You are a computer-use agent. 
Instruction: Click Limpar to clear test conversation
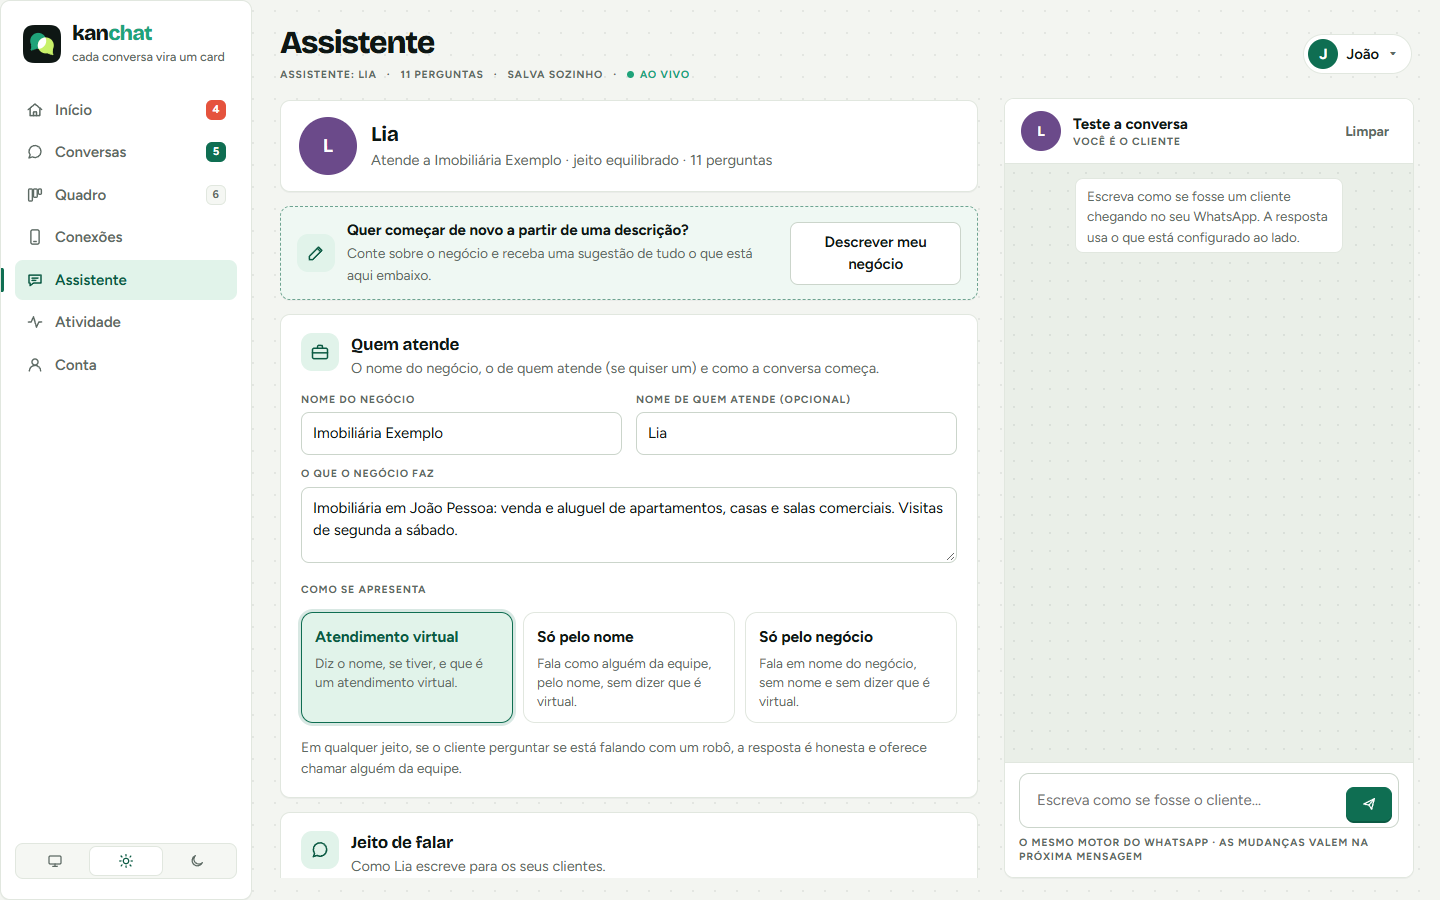click(x=1366, y=131)
